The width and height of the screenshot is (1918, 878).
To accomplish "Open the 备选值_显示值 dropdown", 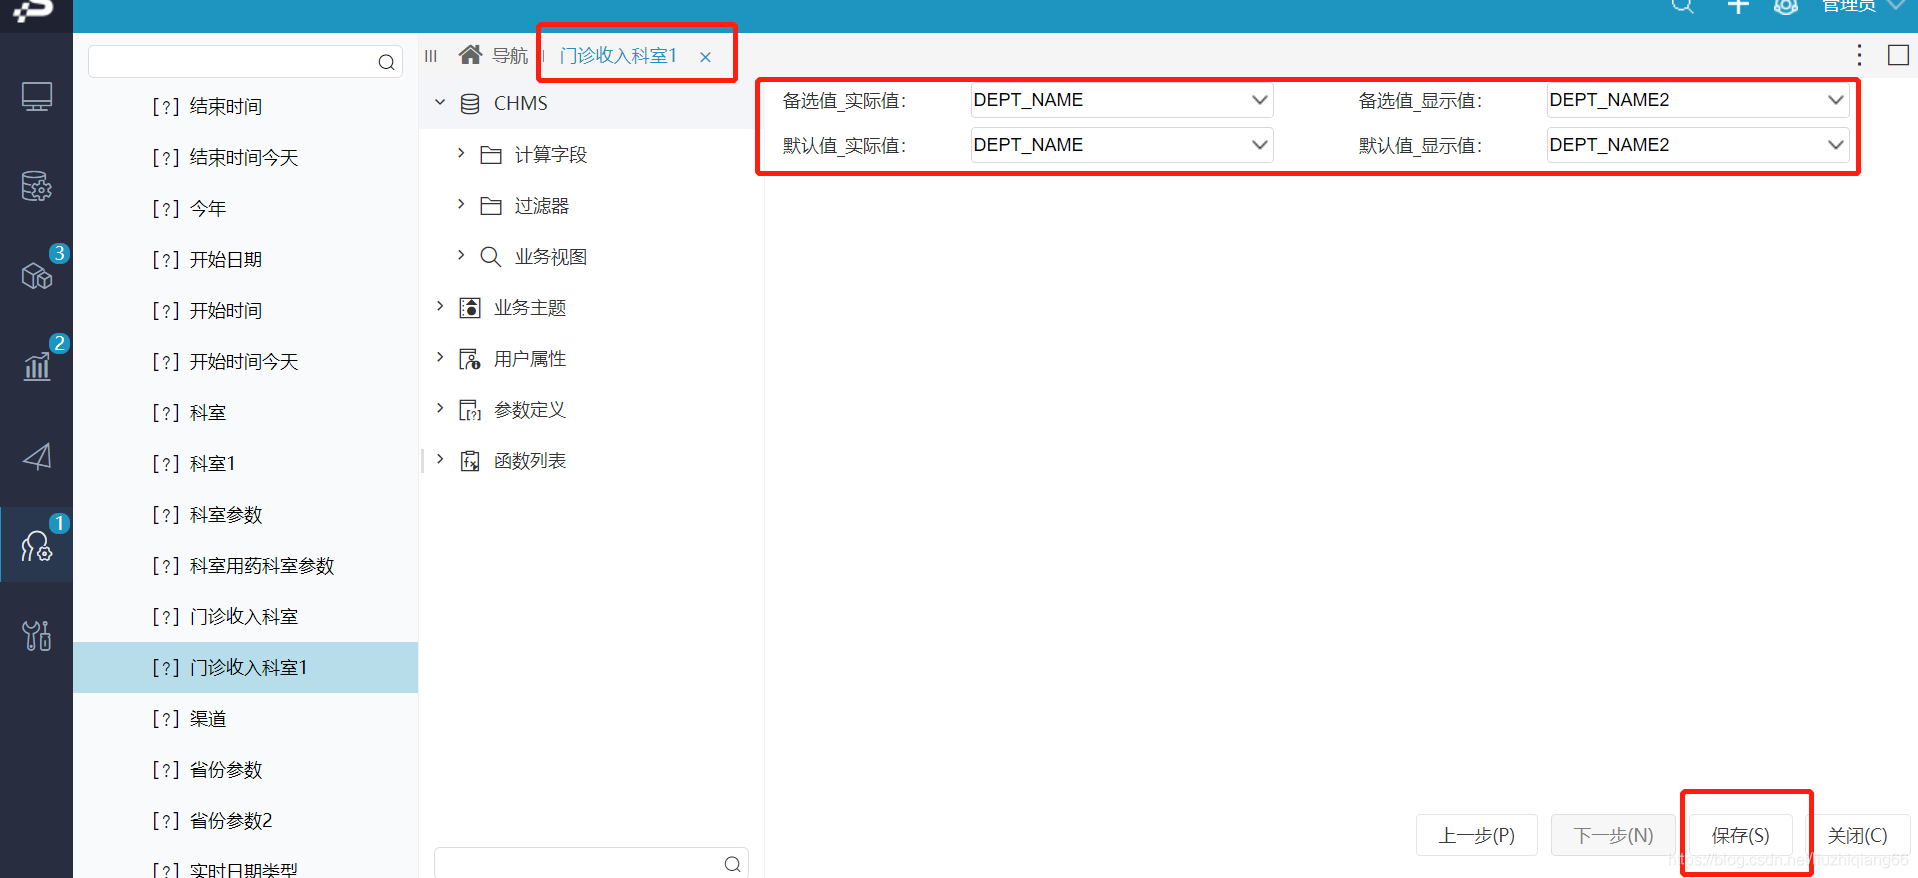I will 1697,100.
